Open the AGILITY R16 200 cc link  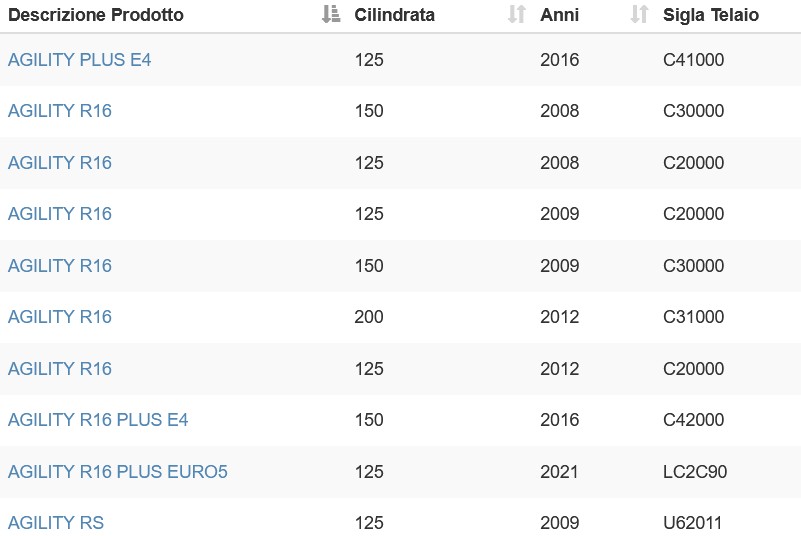tap(60, 317)
